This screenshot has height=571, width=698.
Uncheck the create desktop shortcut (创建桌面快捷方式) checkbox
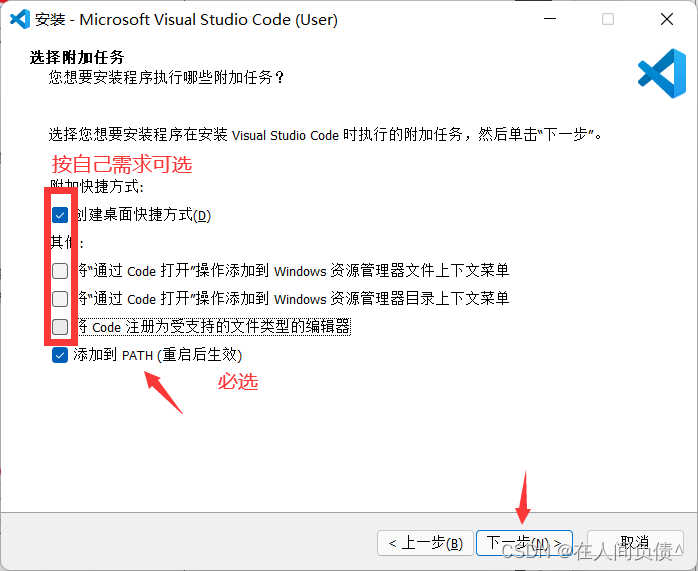[60, 215]
